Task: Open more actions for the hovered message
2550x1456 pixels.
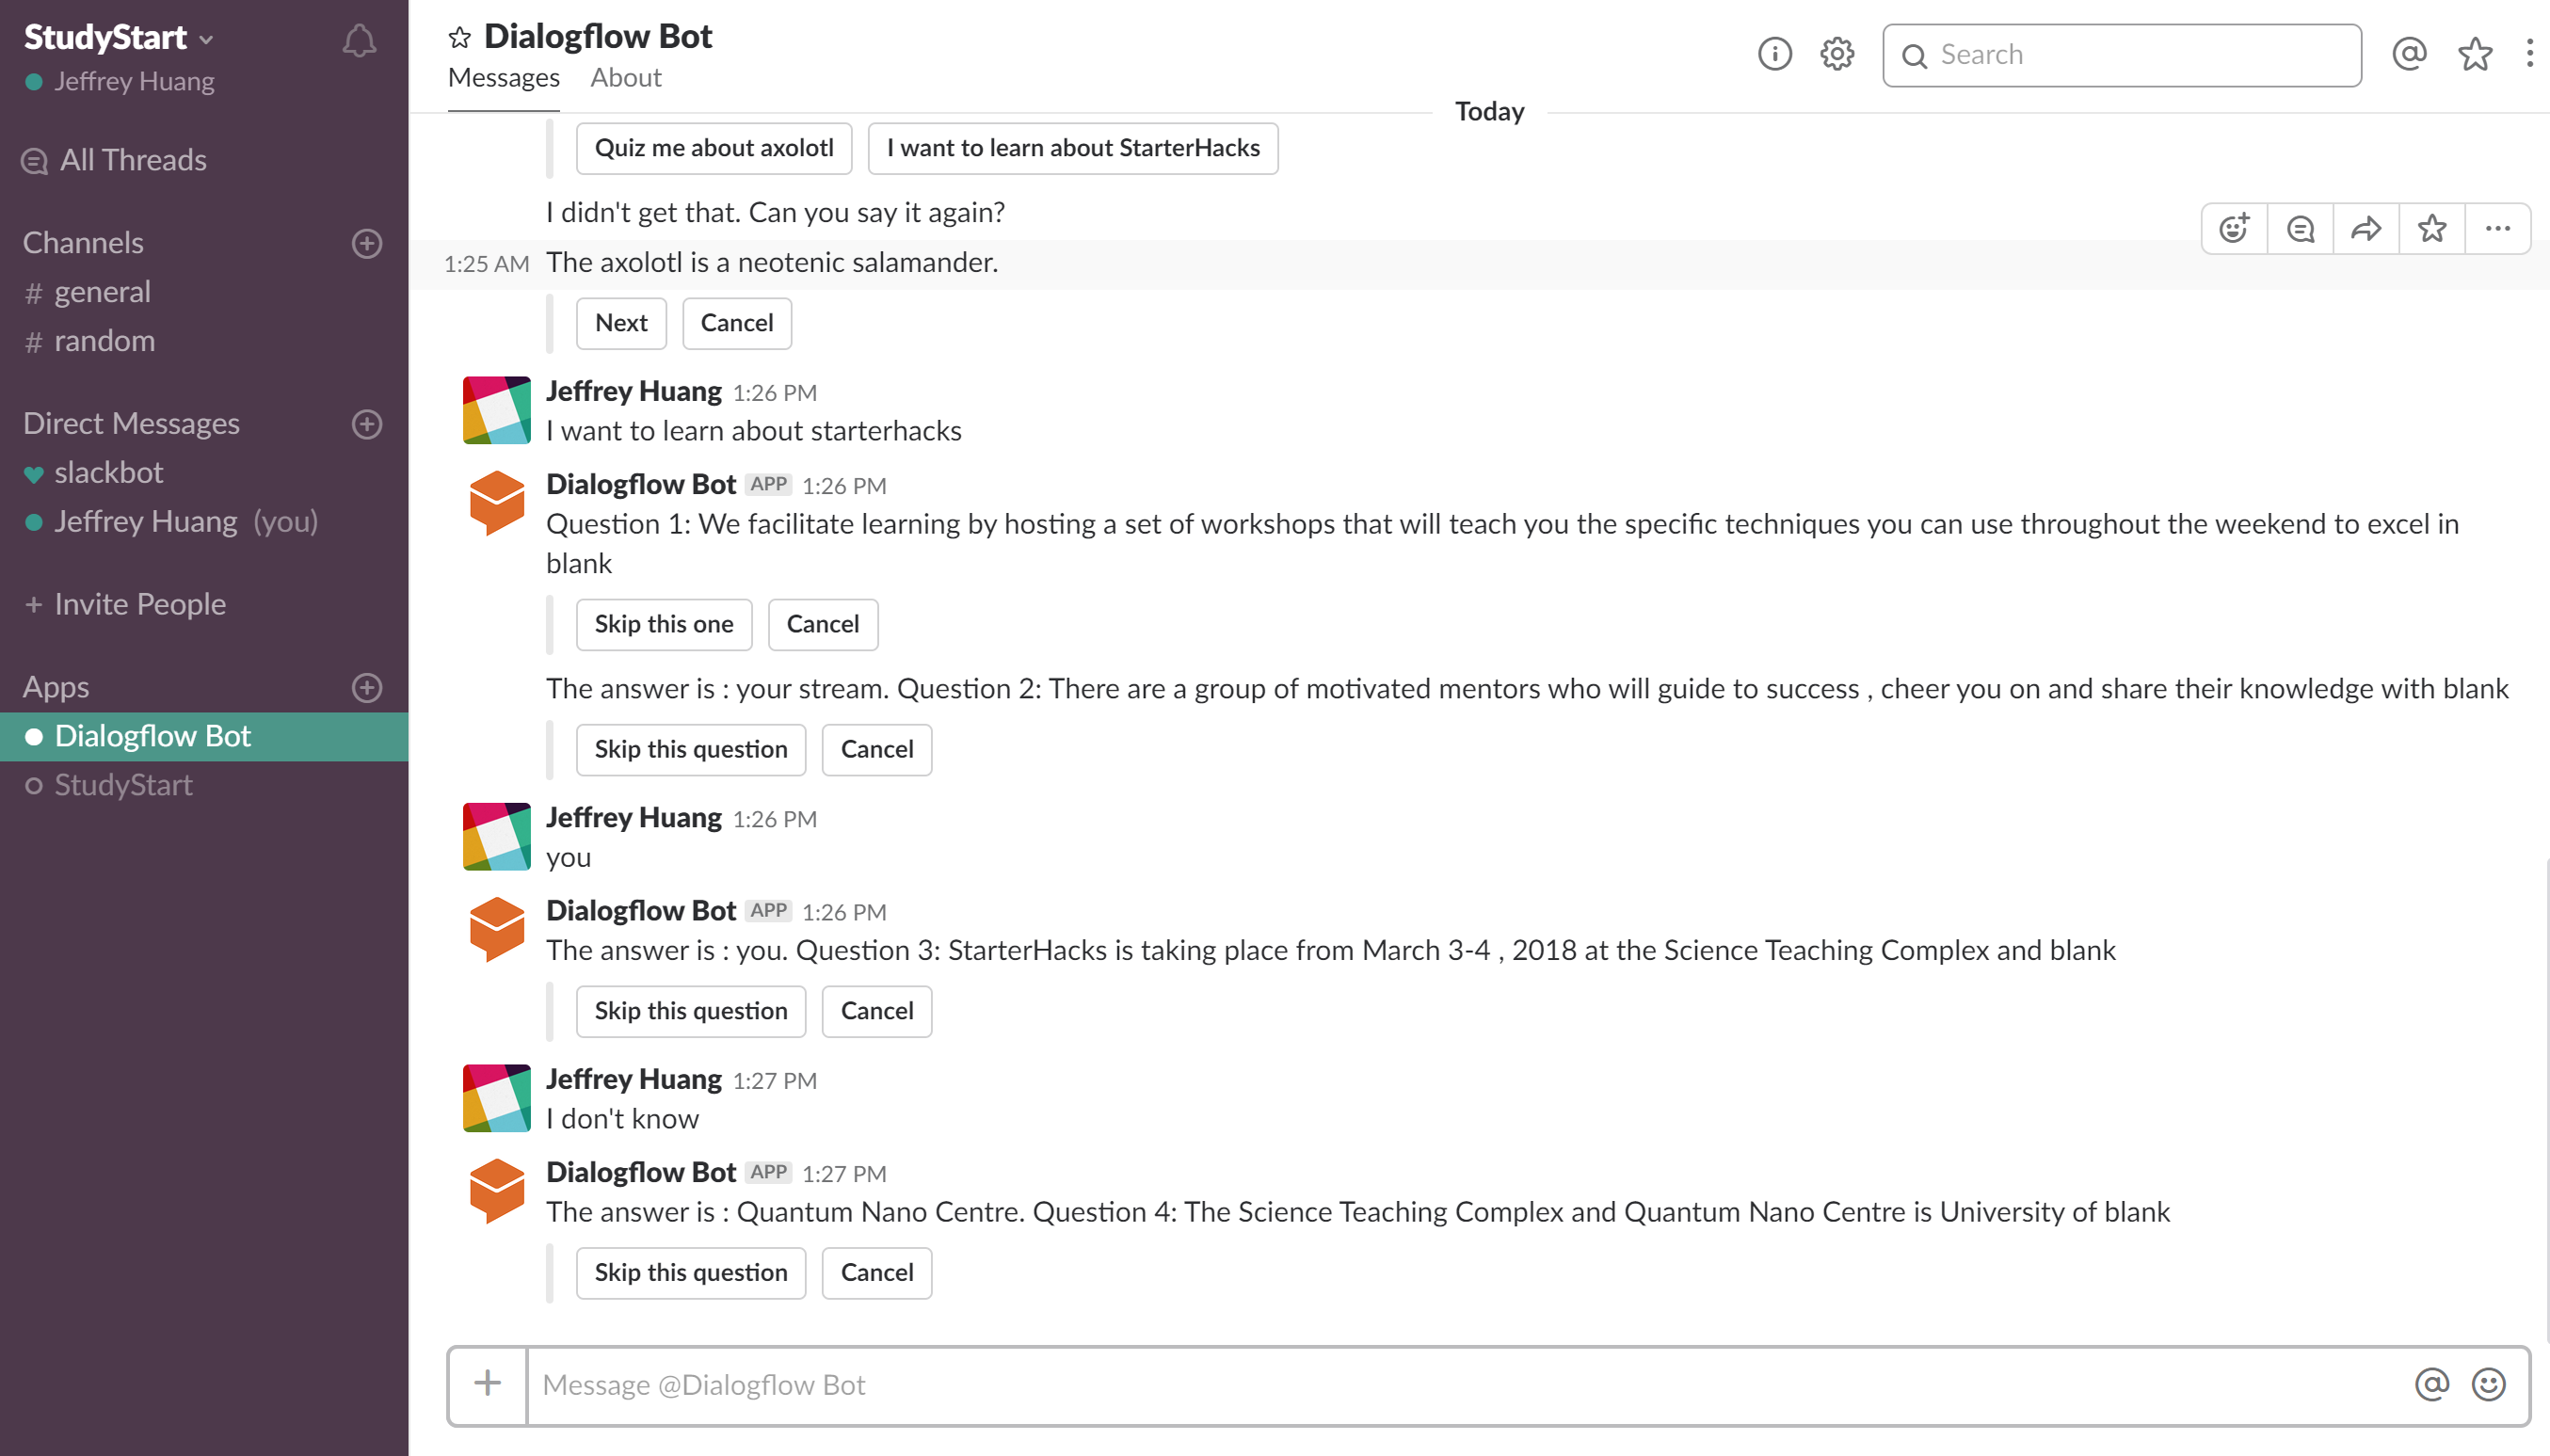Action: pos(2497,229)
